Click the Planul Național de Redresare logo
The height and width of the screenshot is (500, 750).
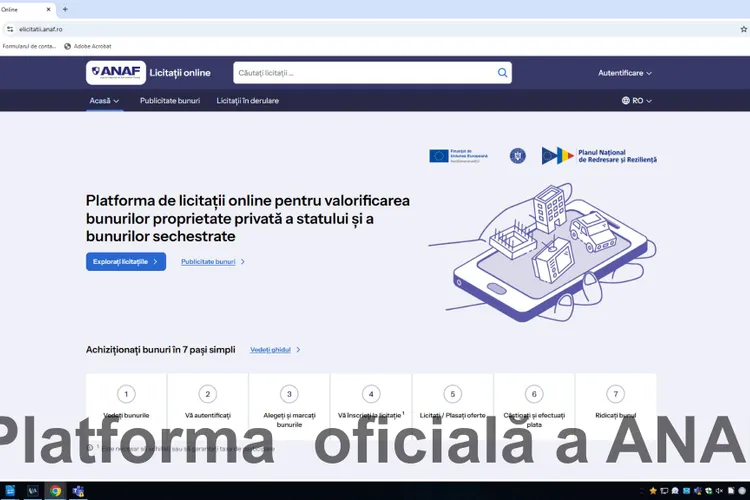(599, 156)
